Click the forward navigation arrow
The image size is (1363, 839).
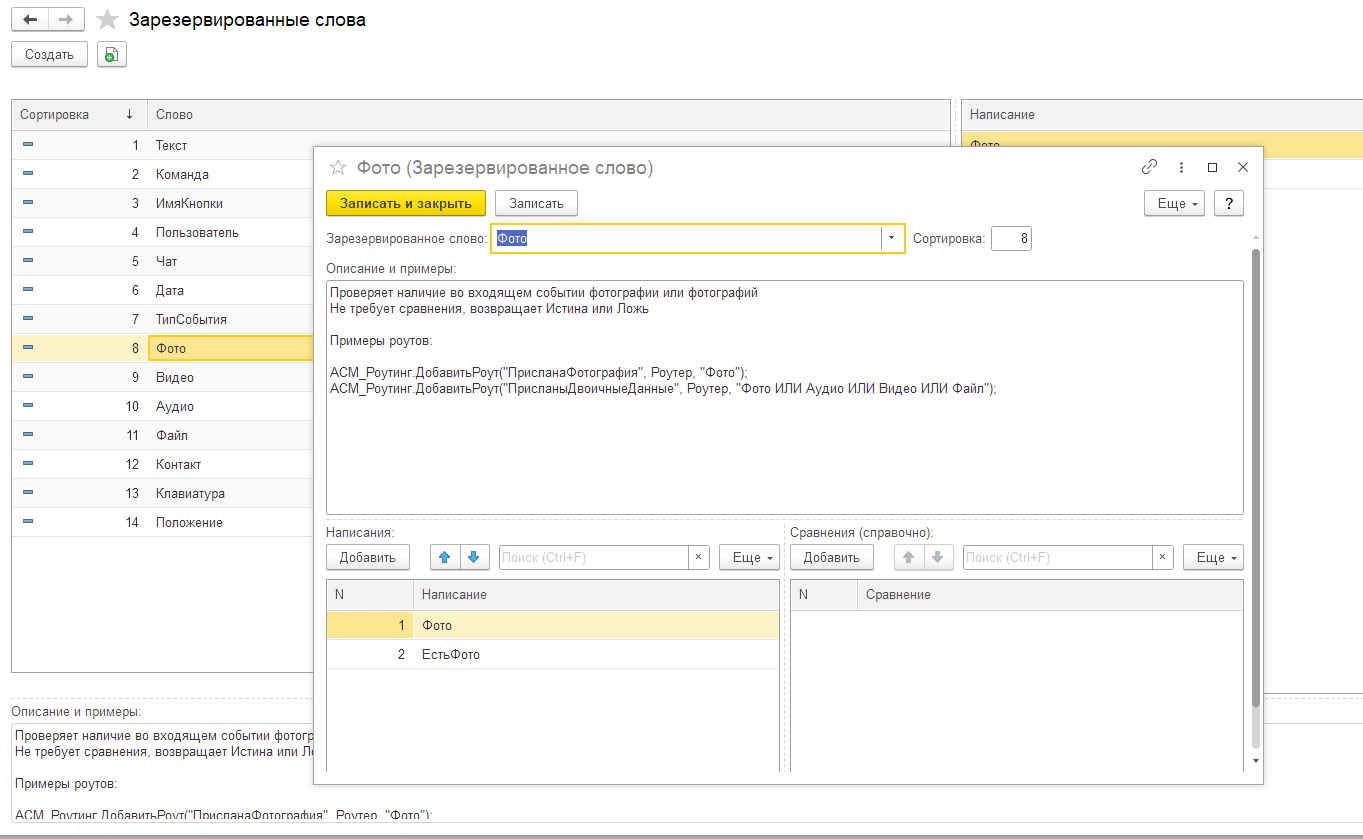tap(67, 20)
